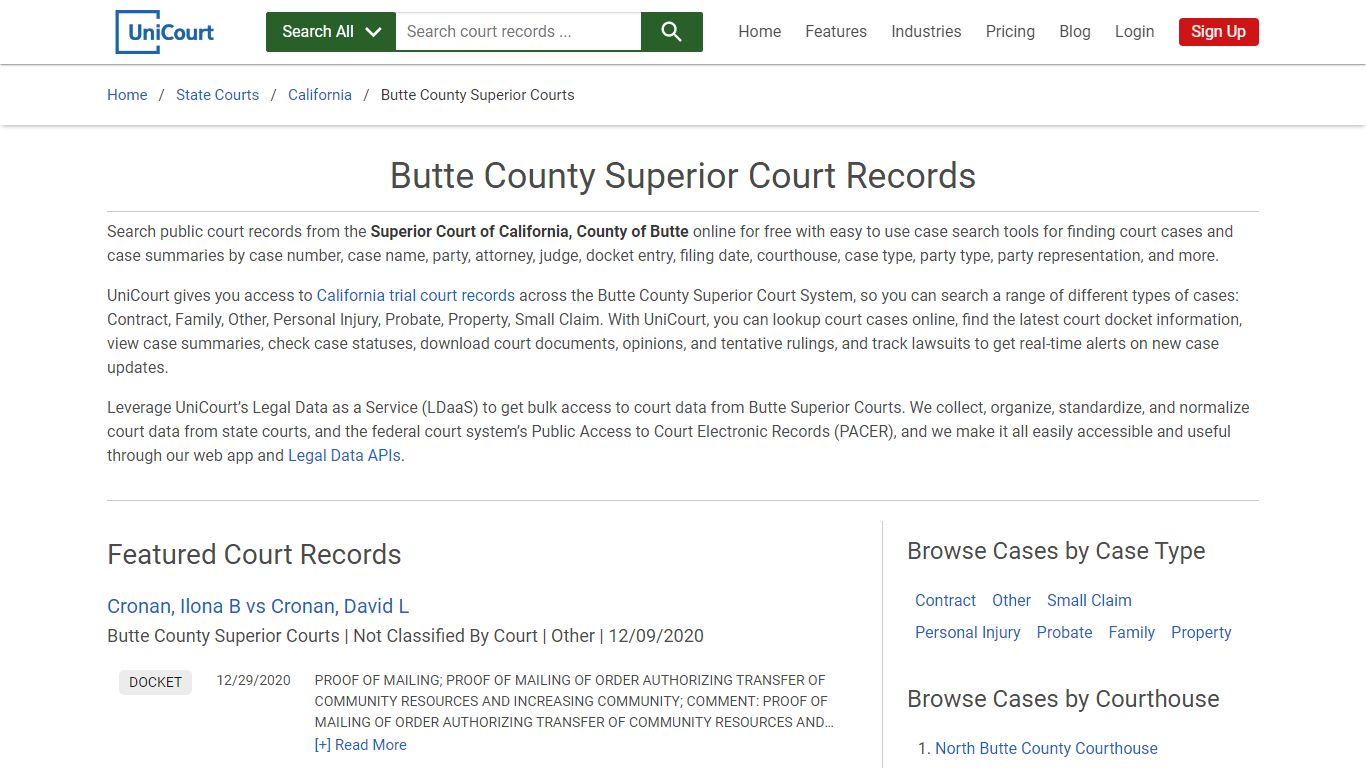Click the Login link

pos(1134,32)
